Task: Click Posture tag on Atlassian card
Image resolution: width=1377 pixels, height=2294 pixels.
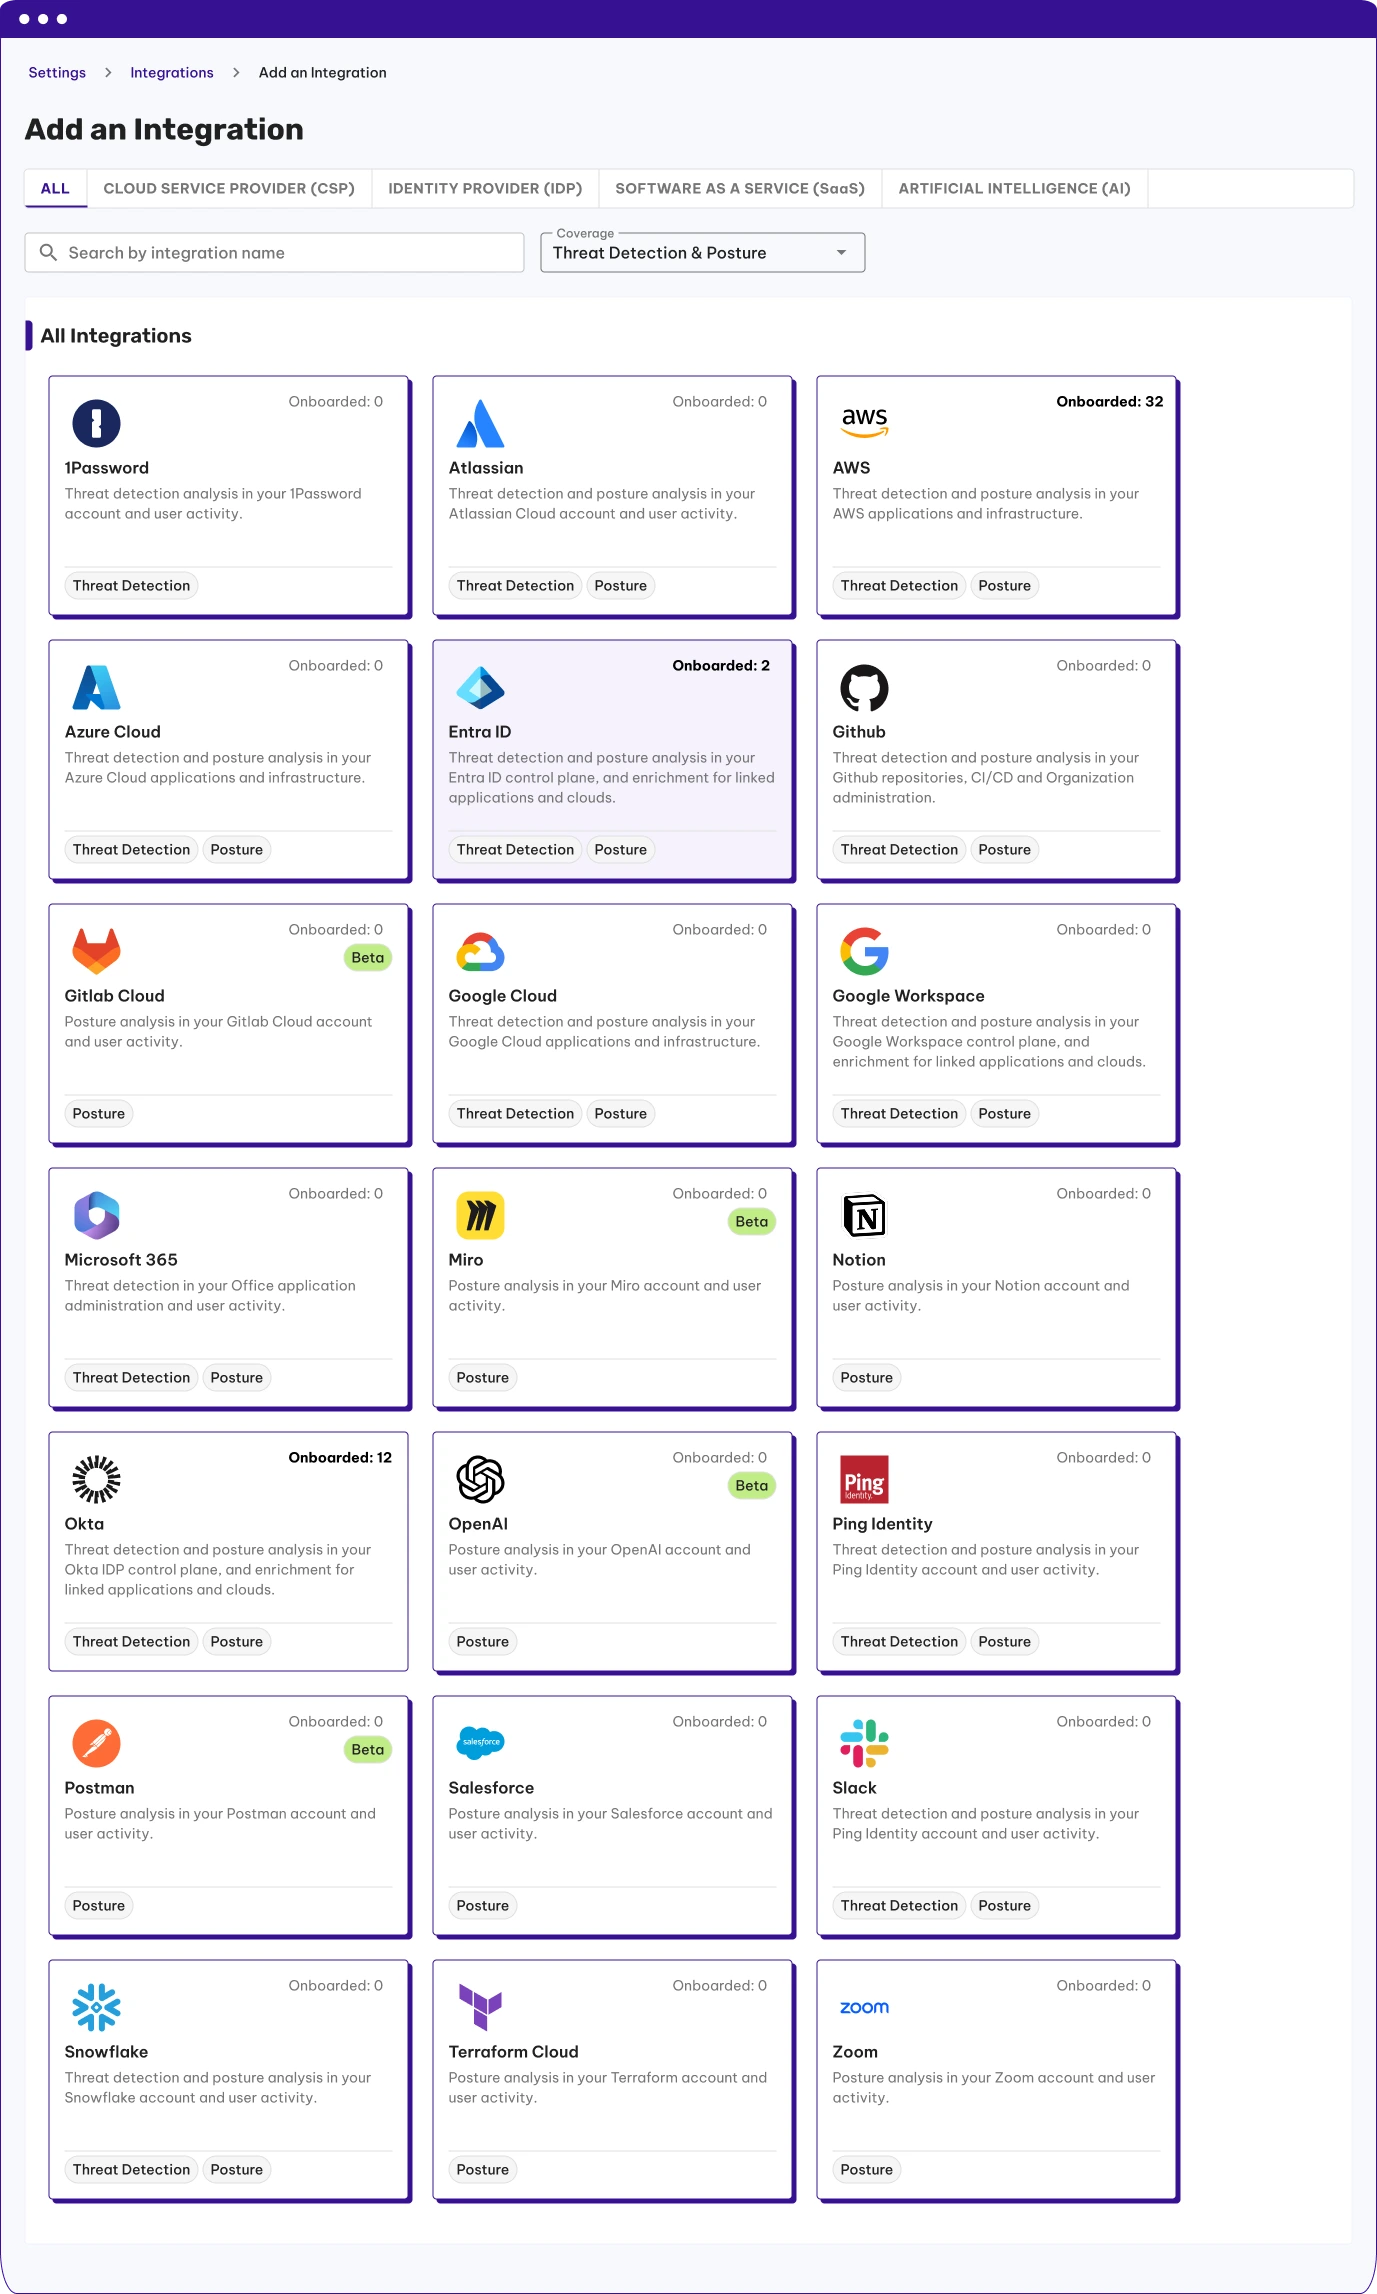Action: (620, 585)
